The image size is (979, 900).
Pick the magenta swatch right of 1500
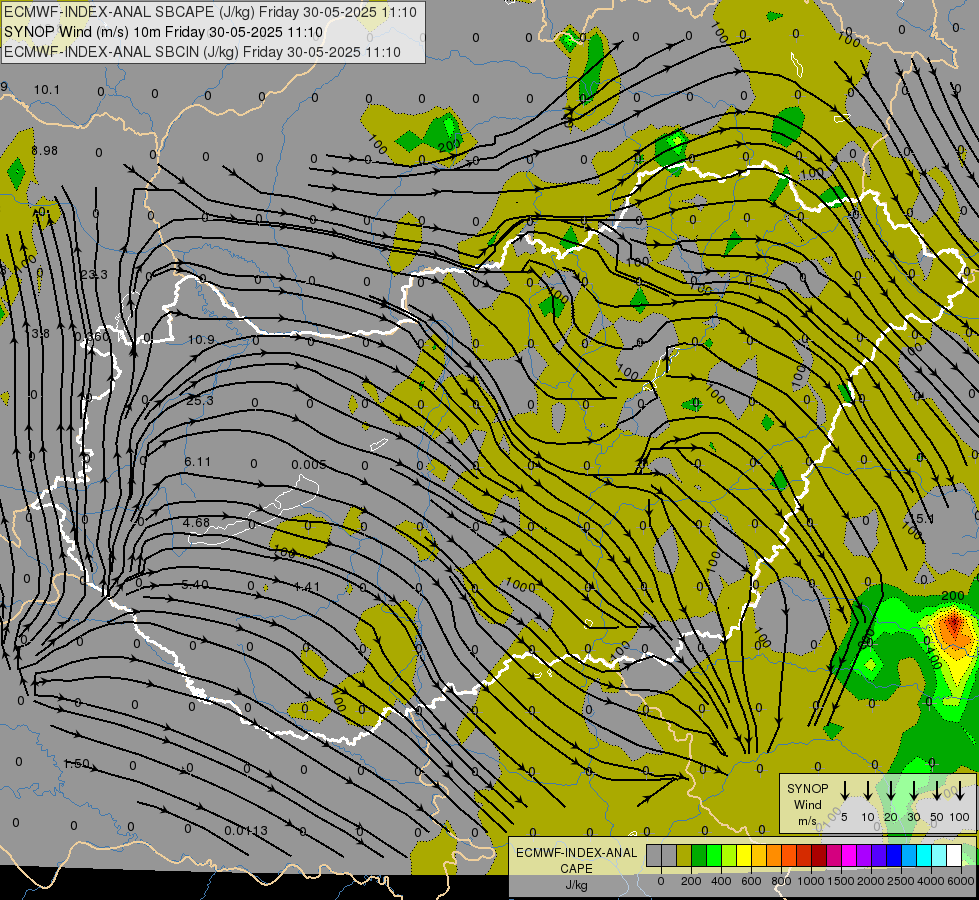coord(849,855)
